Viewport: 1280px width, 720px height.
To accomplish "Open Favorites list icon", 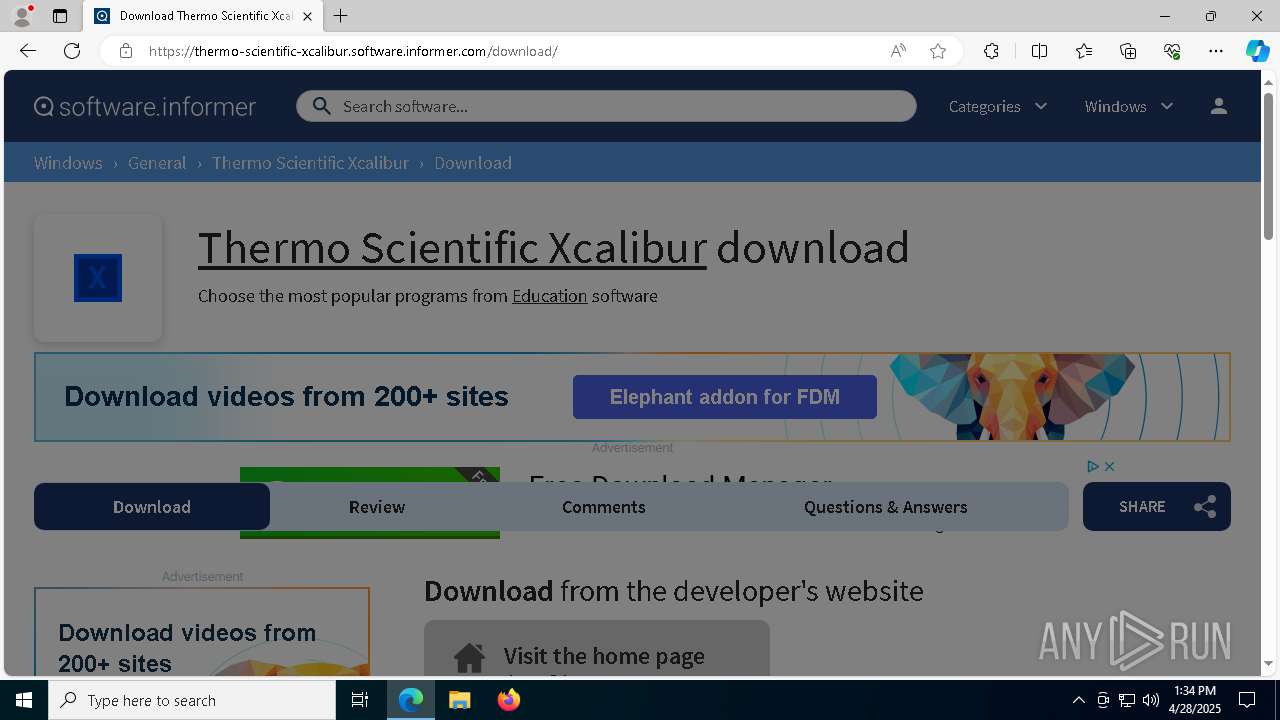I will (1084, 51).
